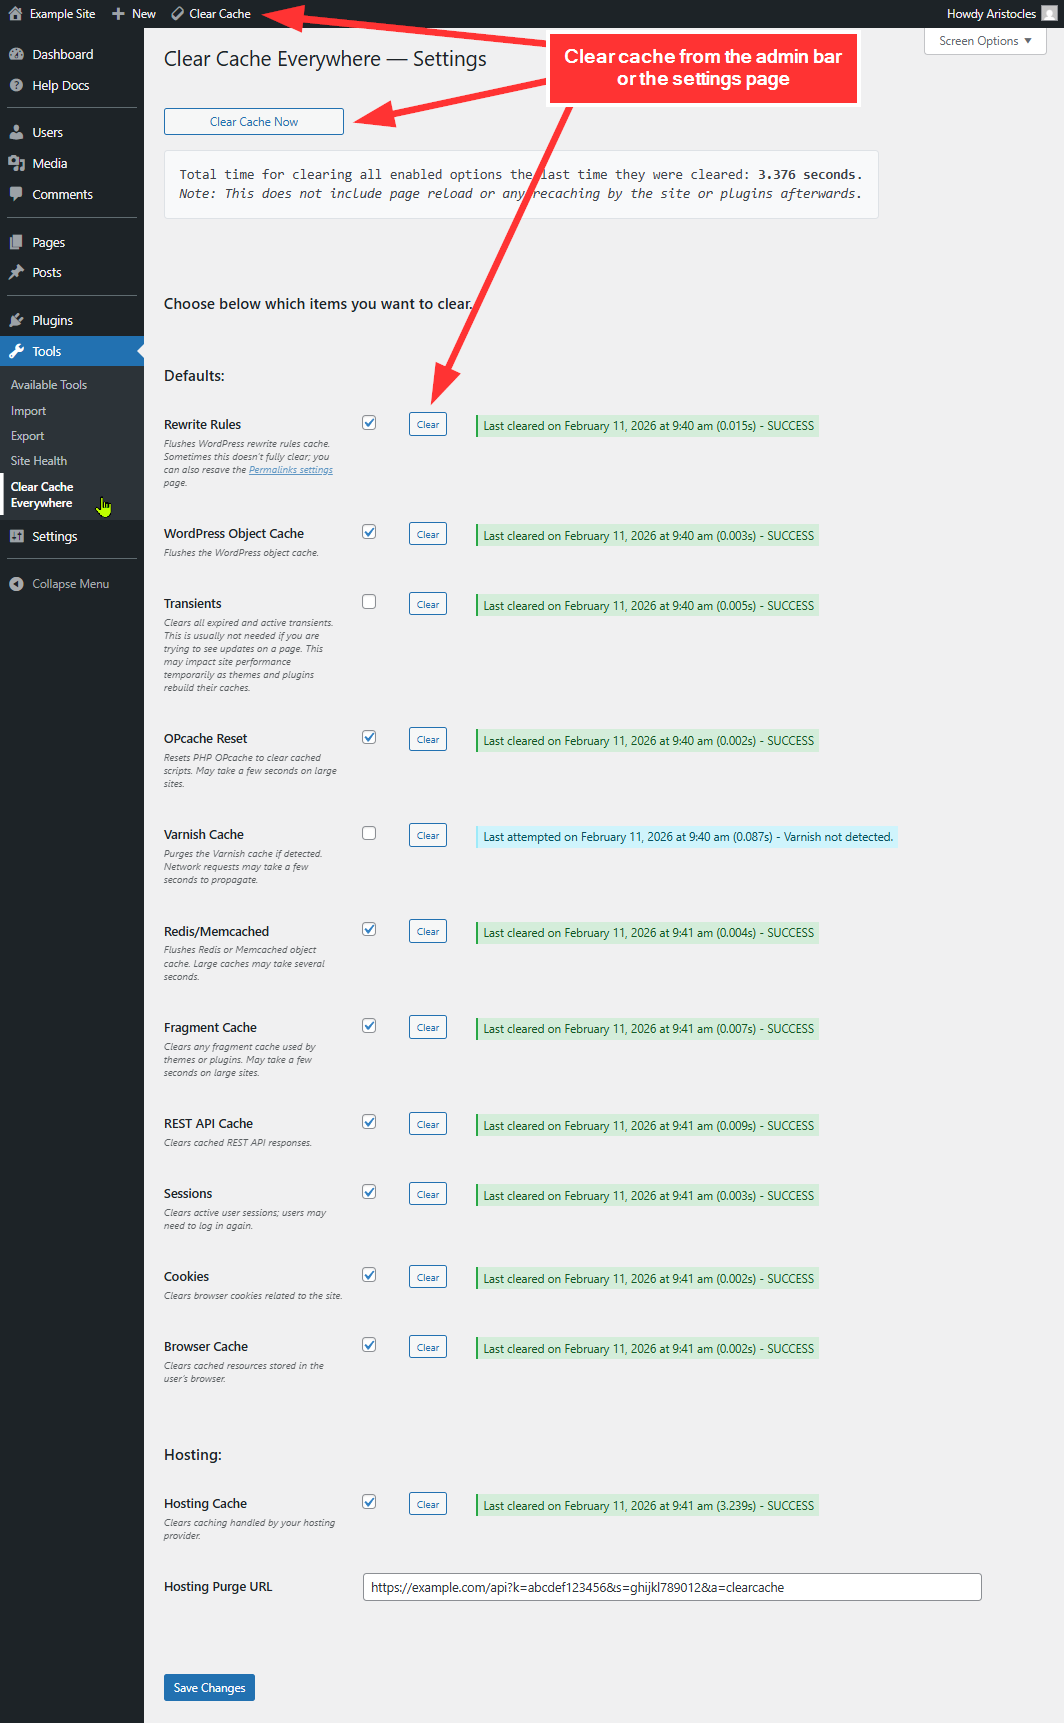The image size is (1064, 1723).
Task: Click Clear button for Fragment Cache
Action: [x=428, y=1028]
